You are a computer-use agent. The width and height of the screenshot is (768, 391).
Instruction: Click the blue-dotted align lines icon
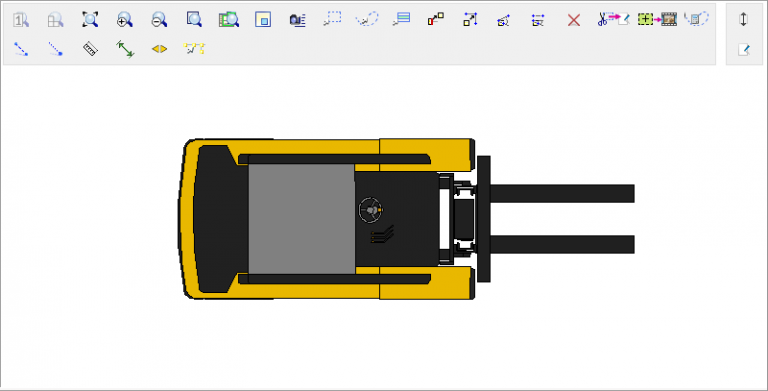[538, 20]
